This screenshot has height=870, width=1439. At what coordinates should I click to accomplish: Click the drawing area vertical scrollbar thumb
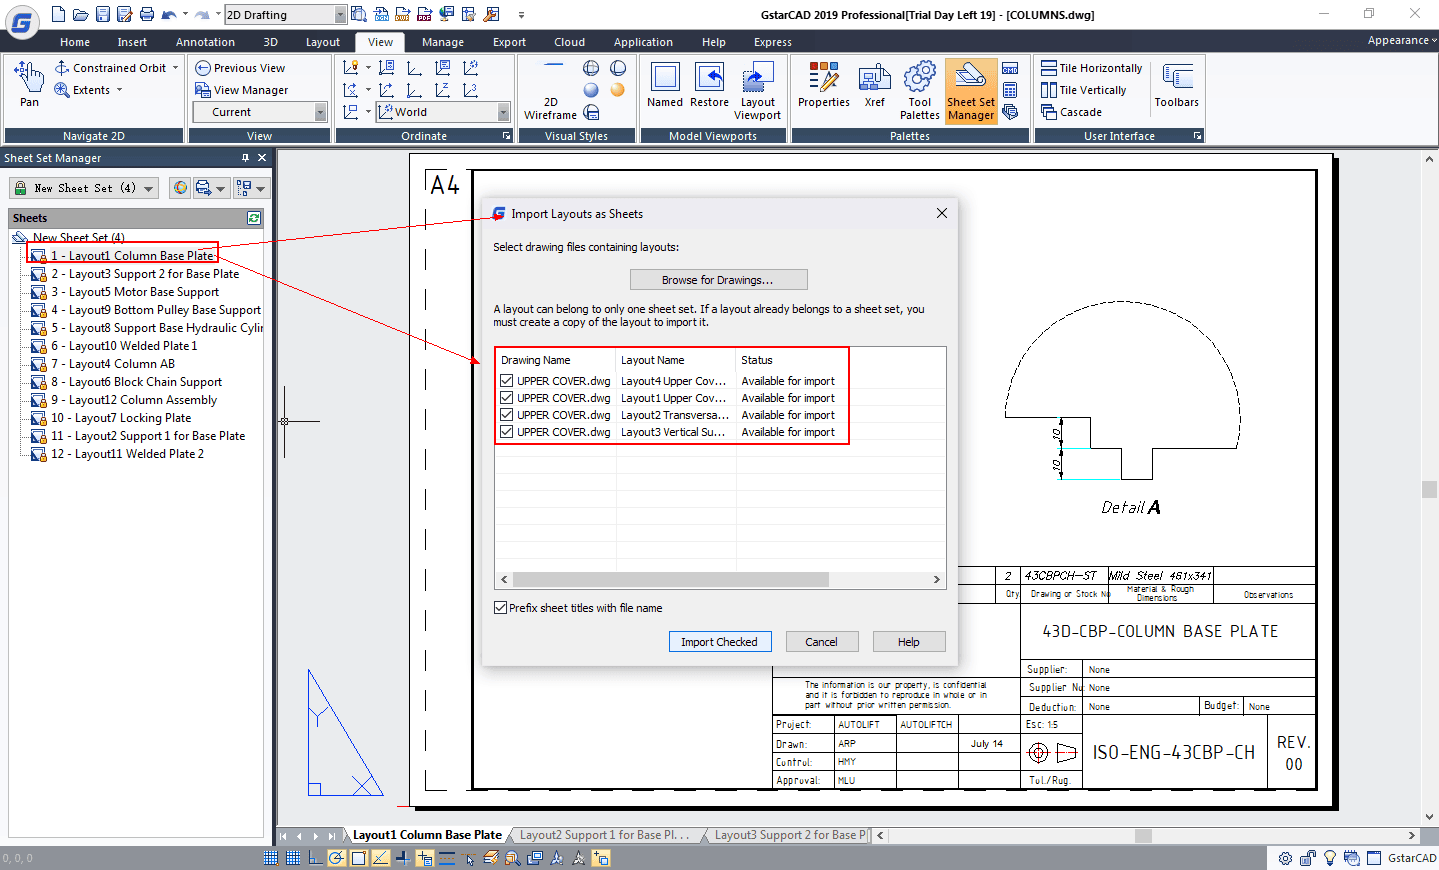(x=1429, y=490)
